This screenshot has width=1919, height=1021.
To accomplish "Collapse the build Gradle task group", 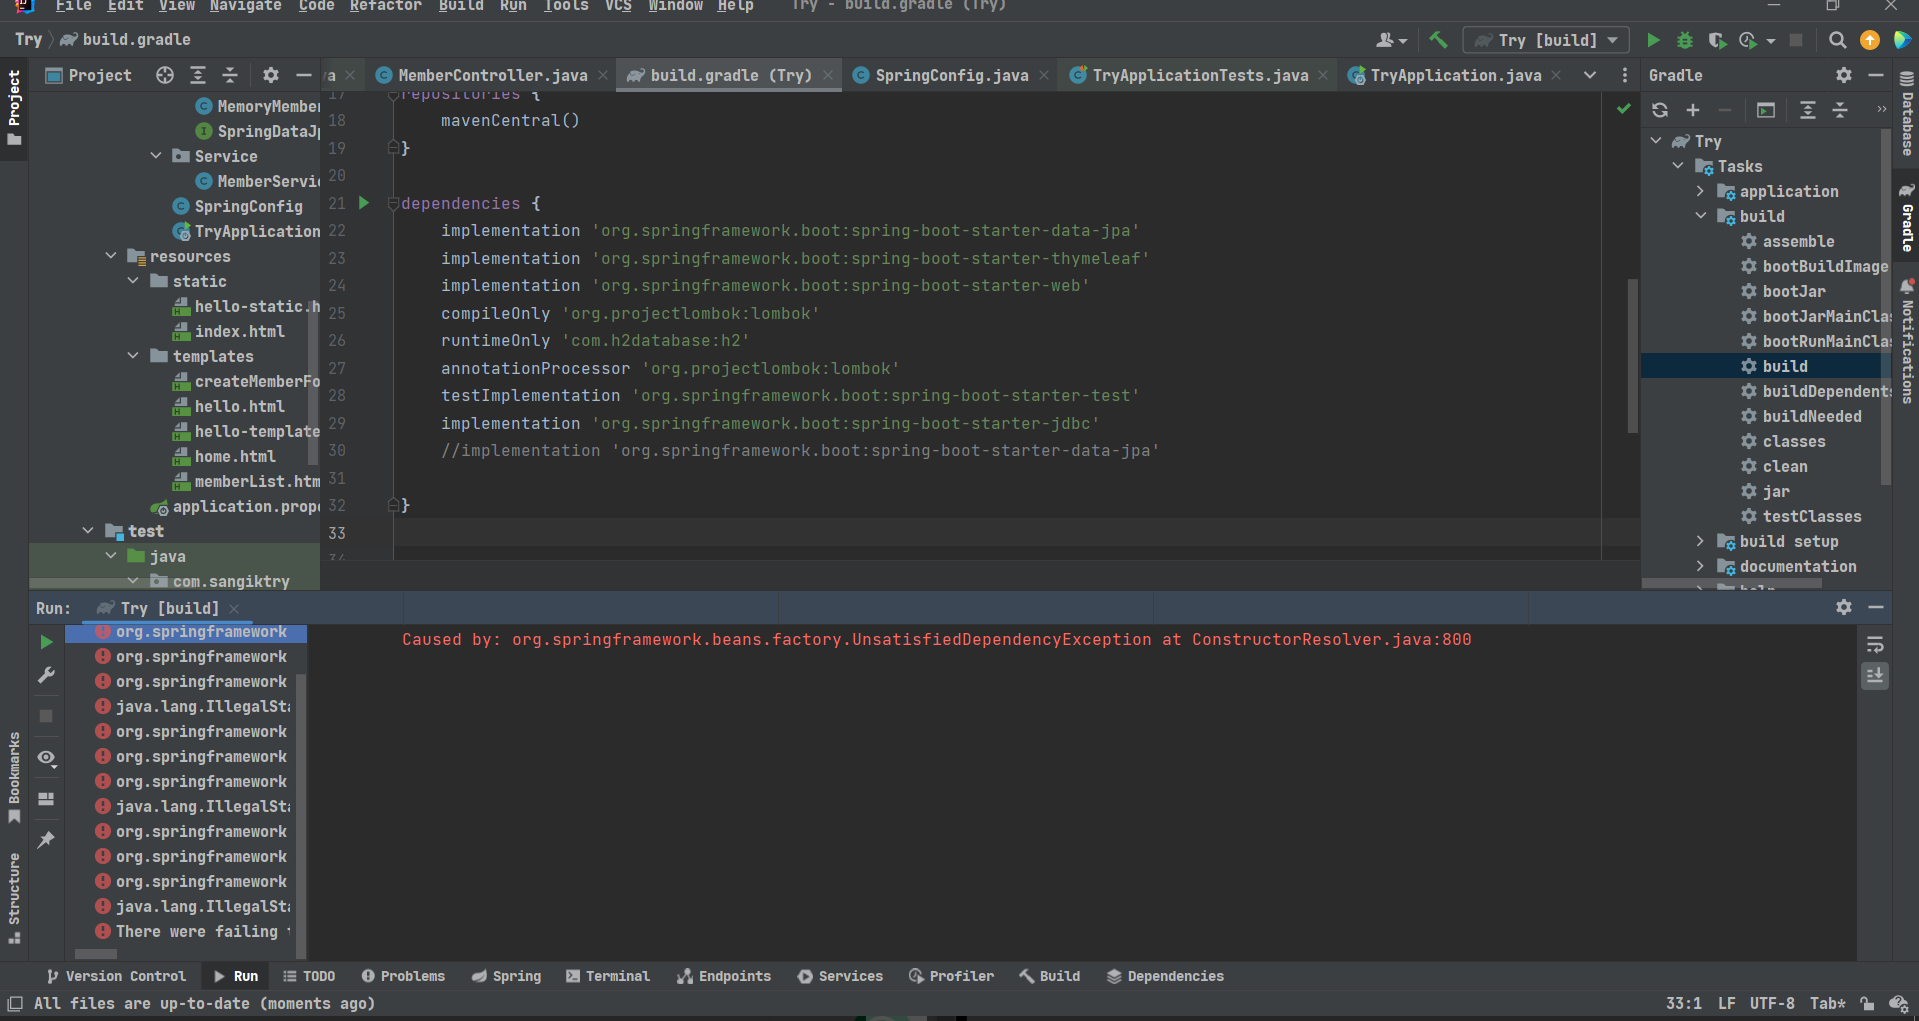I will click(1700, 216).
